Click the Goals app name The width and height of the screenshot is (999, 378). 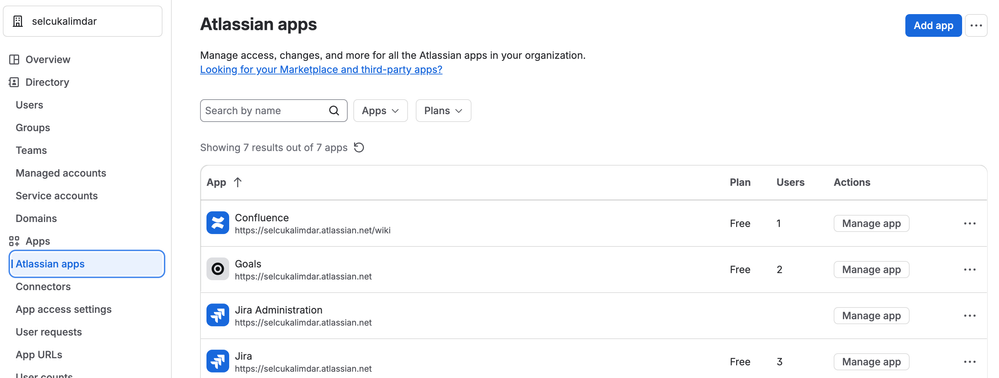tap(248, 263)
